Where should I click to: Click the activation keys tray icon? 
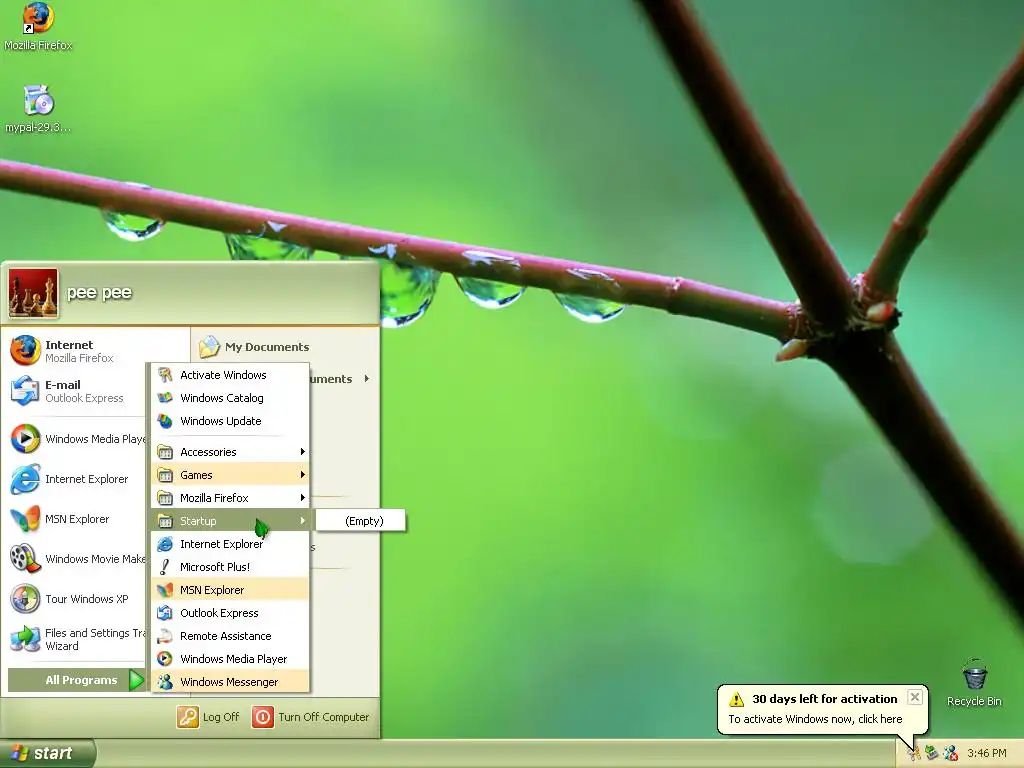(x=913, y=754)
